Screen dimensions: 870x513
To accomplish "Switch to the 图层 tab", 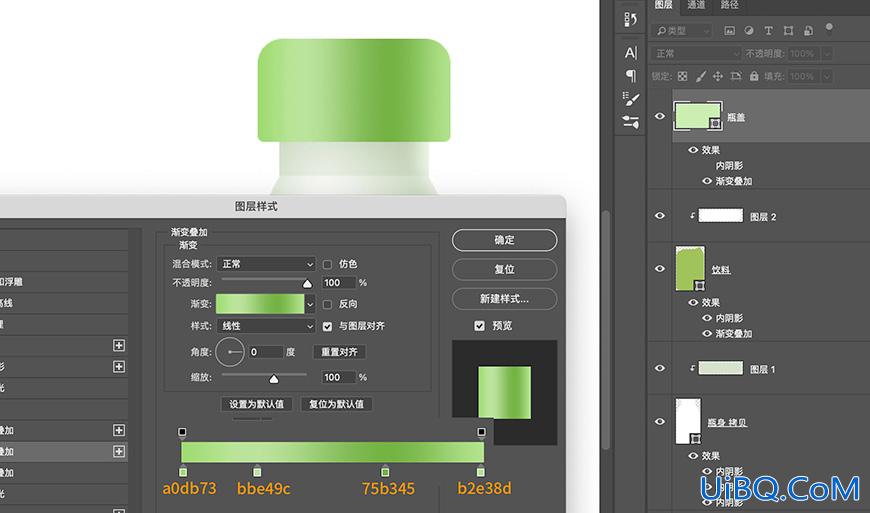I will [664, 5].
